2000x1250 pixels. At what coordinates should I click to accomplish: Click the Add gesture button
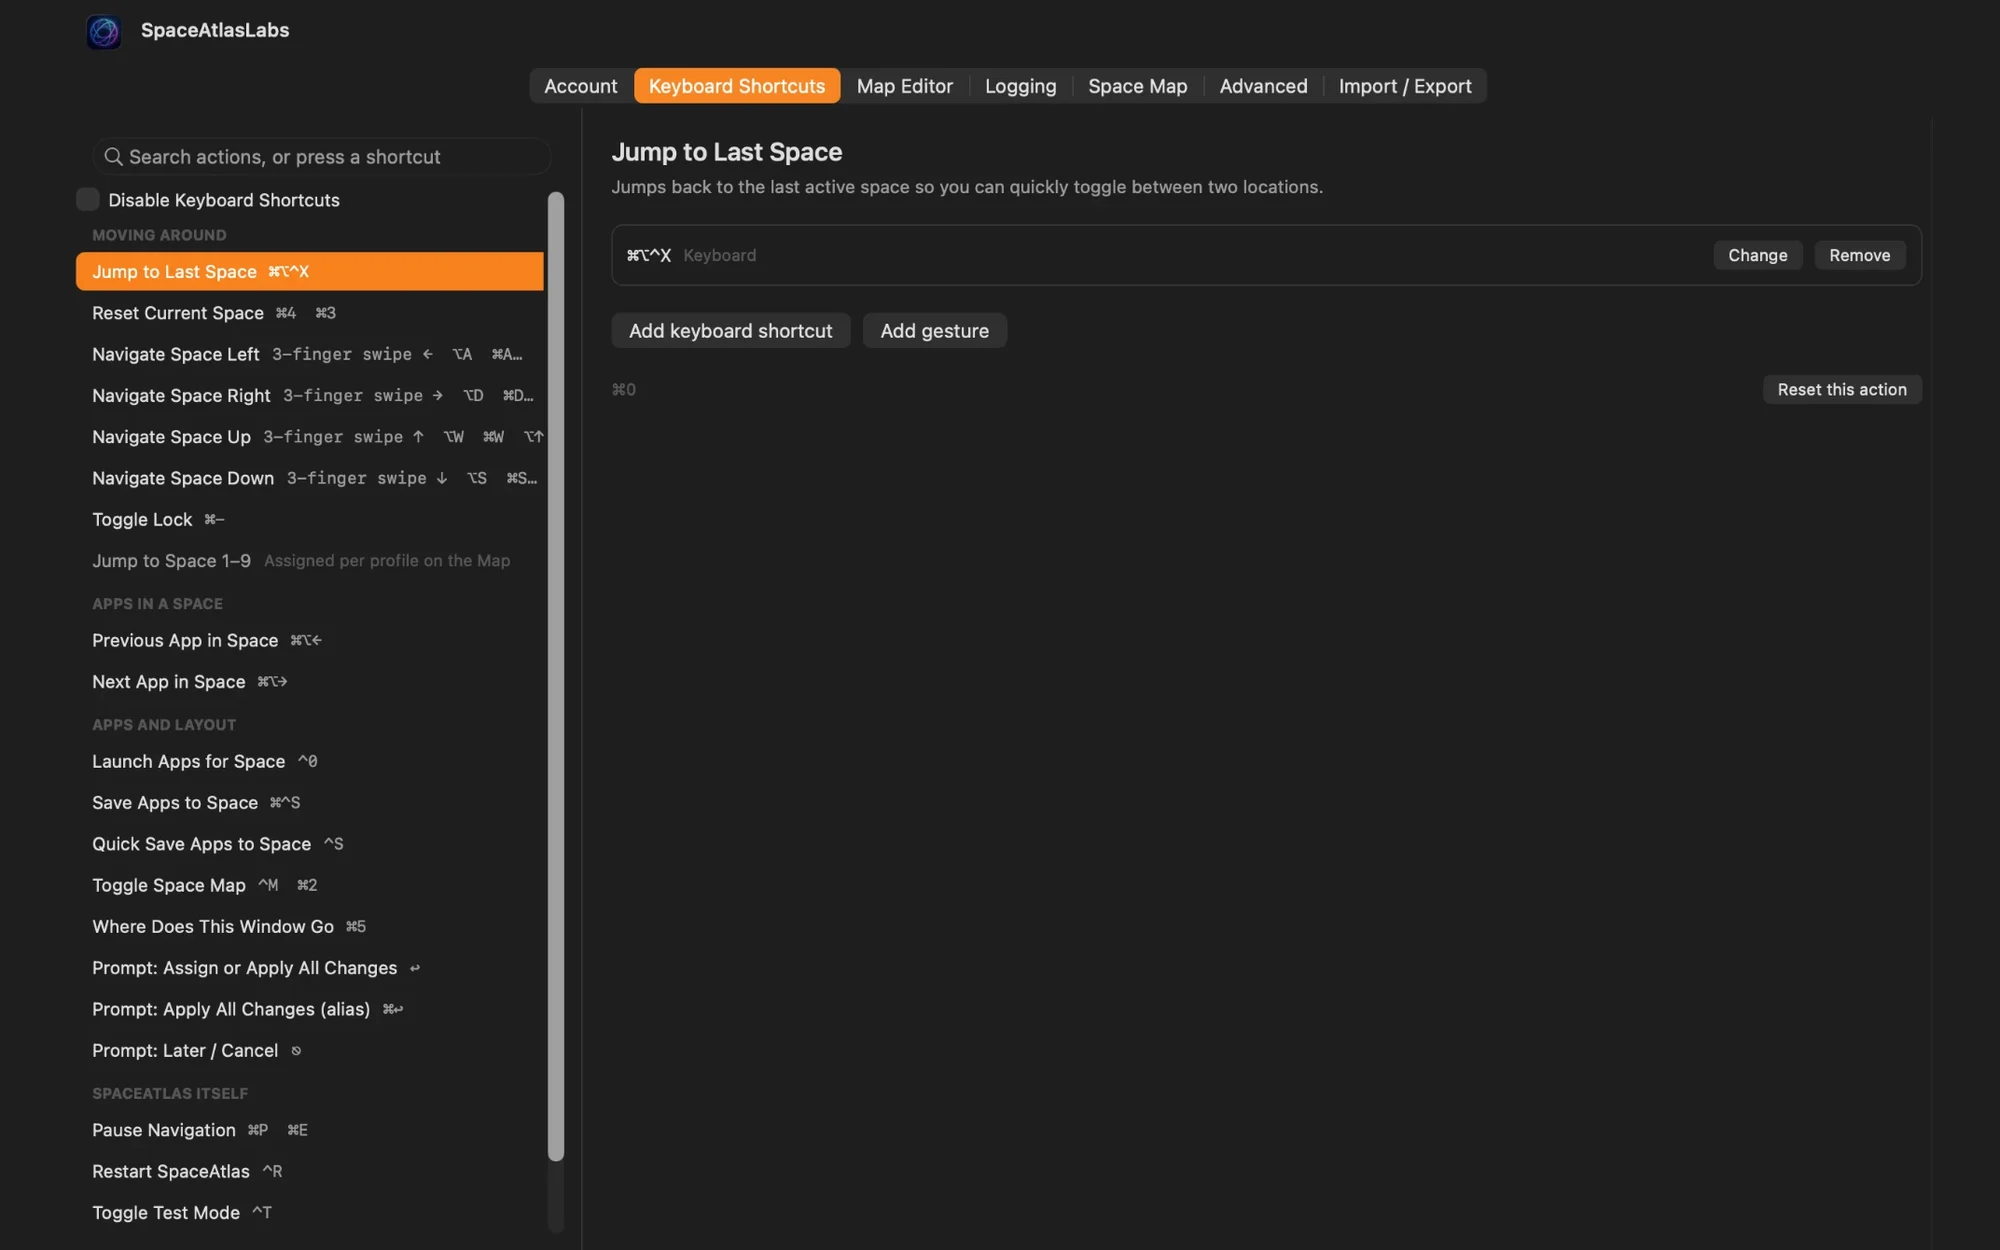(x=934, y=331)
